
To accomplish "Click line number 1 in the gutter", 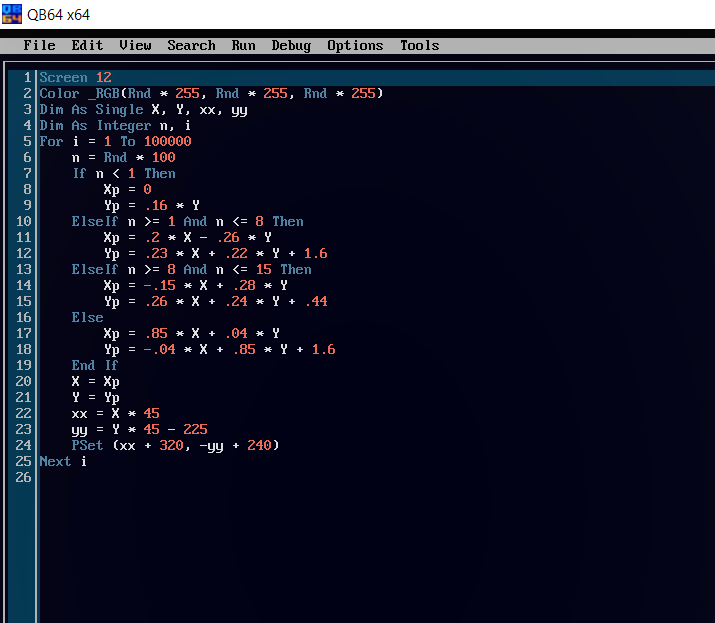I will [x=27, y=77].
